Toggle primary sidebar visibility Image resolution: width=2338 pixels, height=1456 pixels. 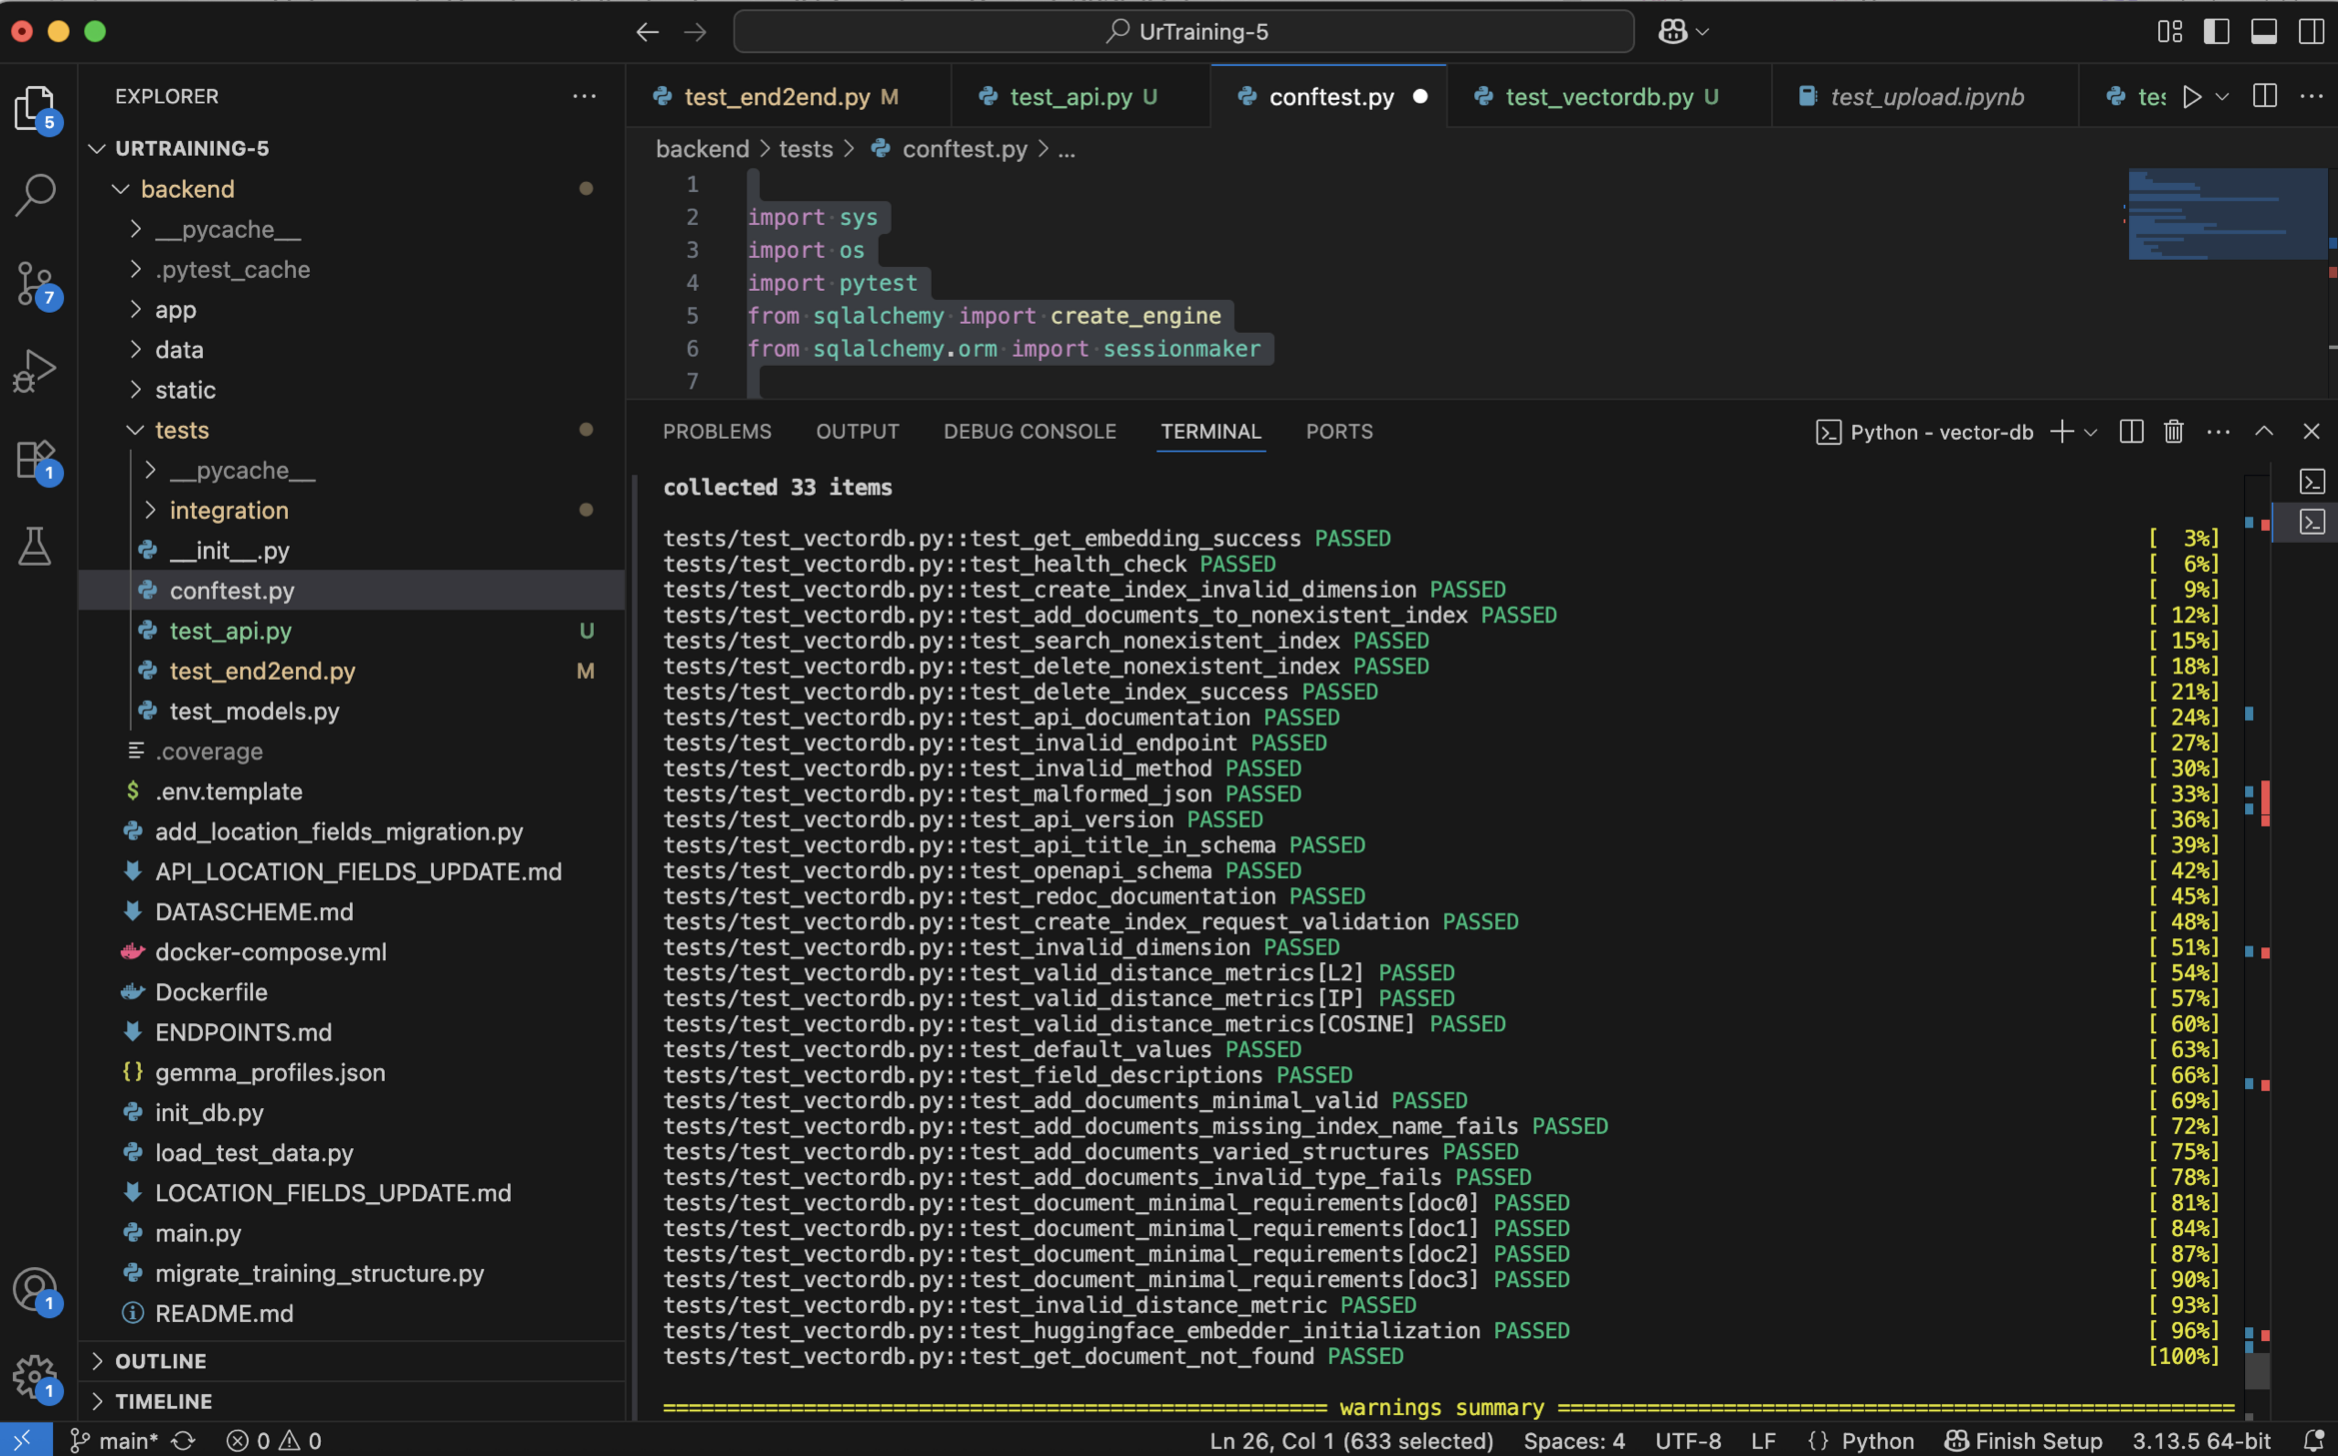coord(2216,32)
